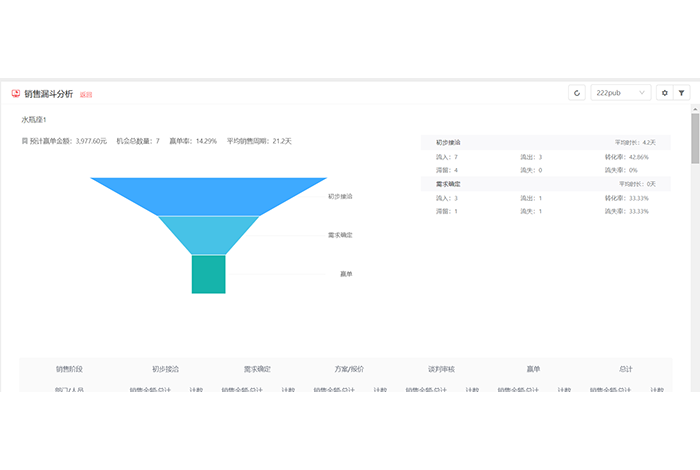Click the 初步接洽 table column header

point(165,369)
